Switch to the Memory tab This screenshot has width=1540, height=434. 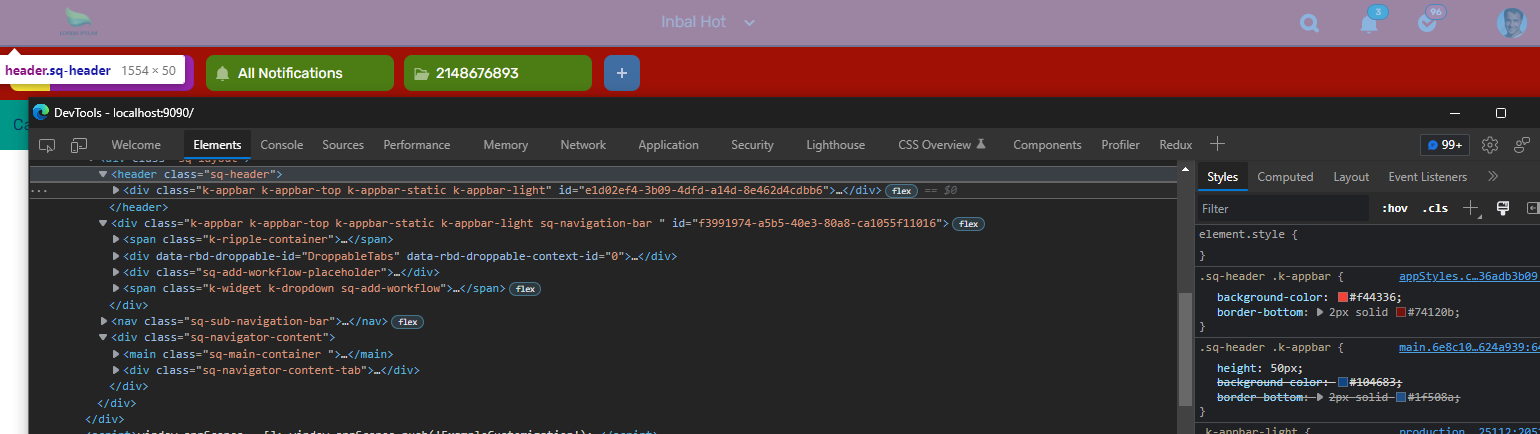[x=506, y=145]
